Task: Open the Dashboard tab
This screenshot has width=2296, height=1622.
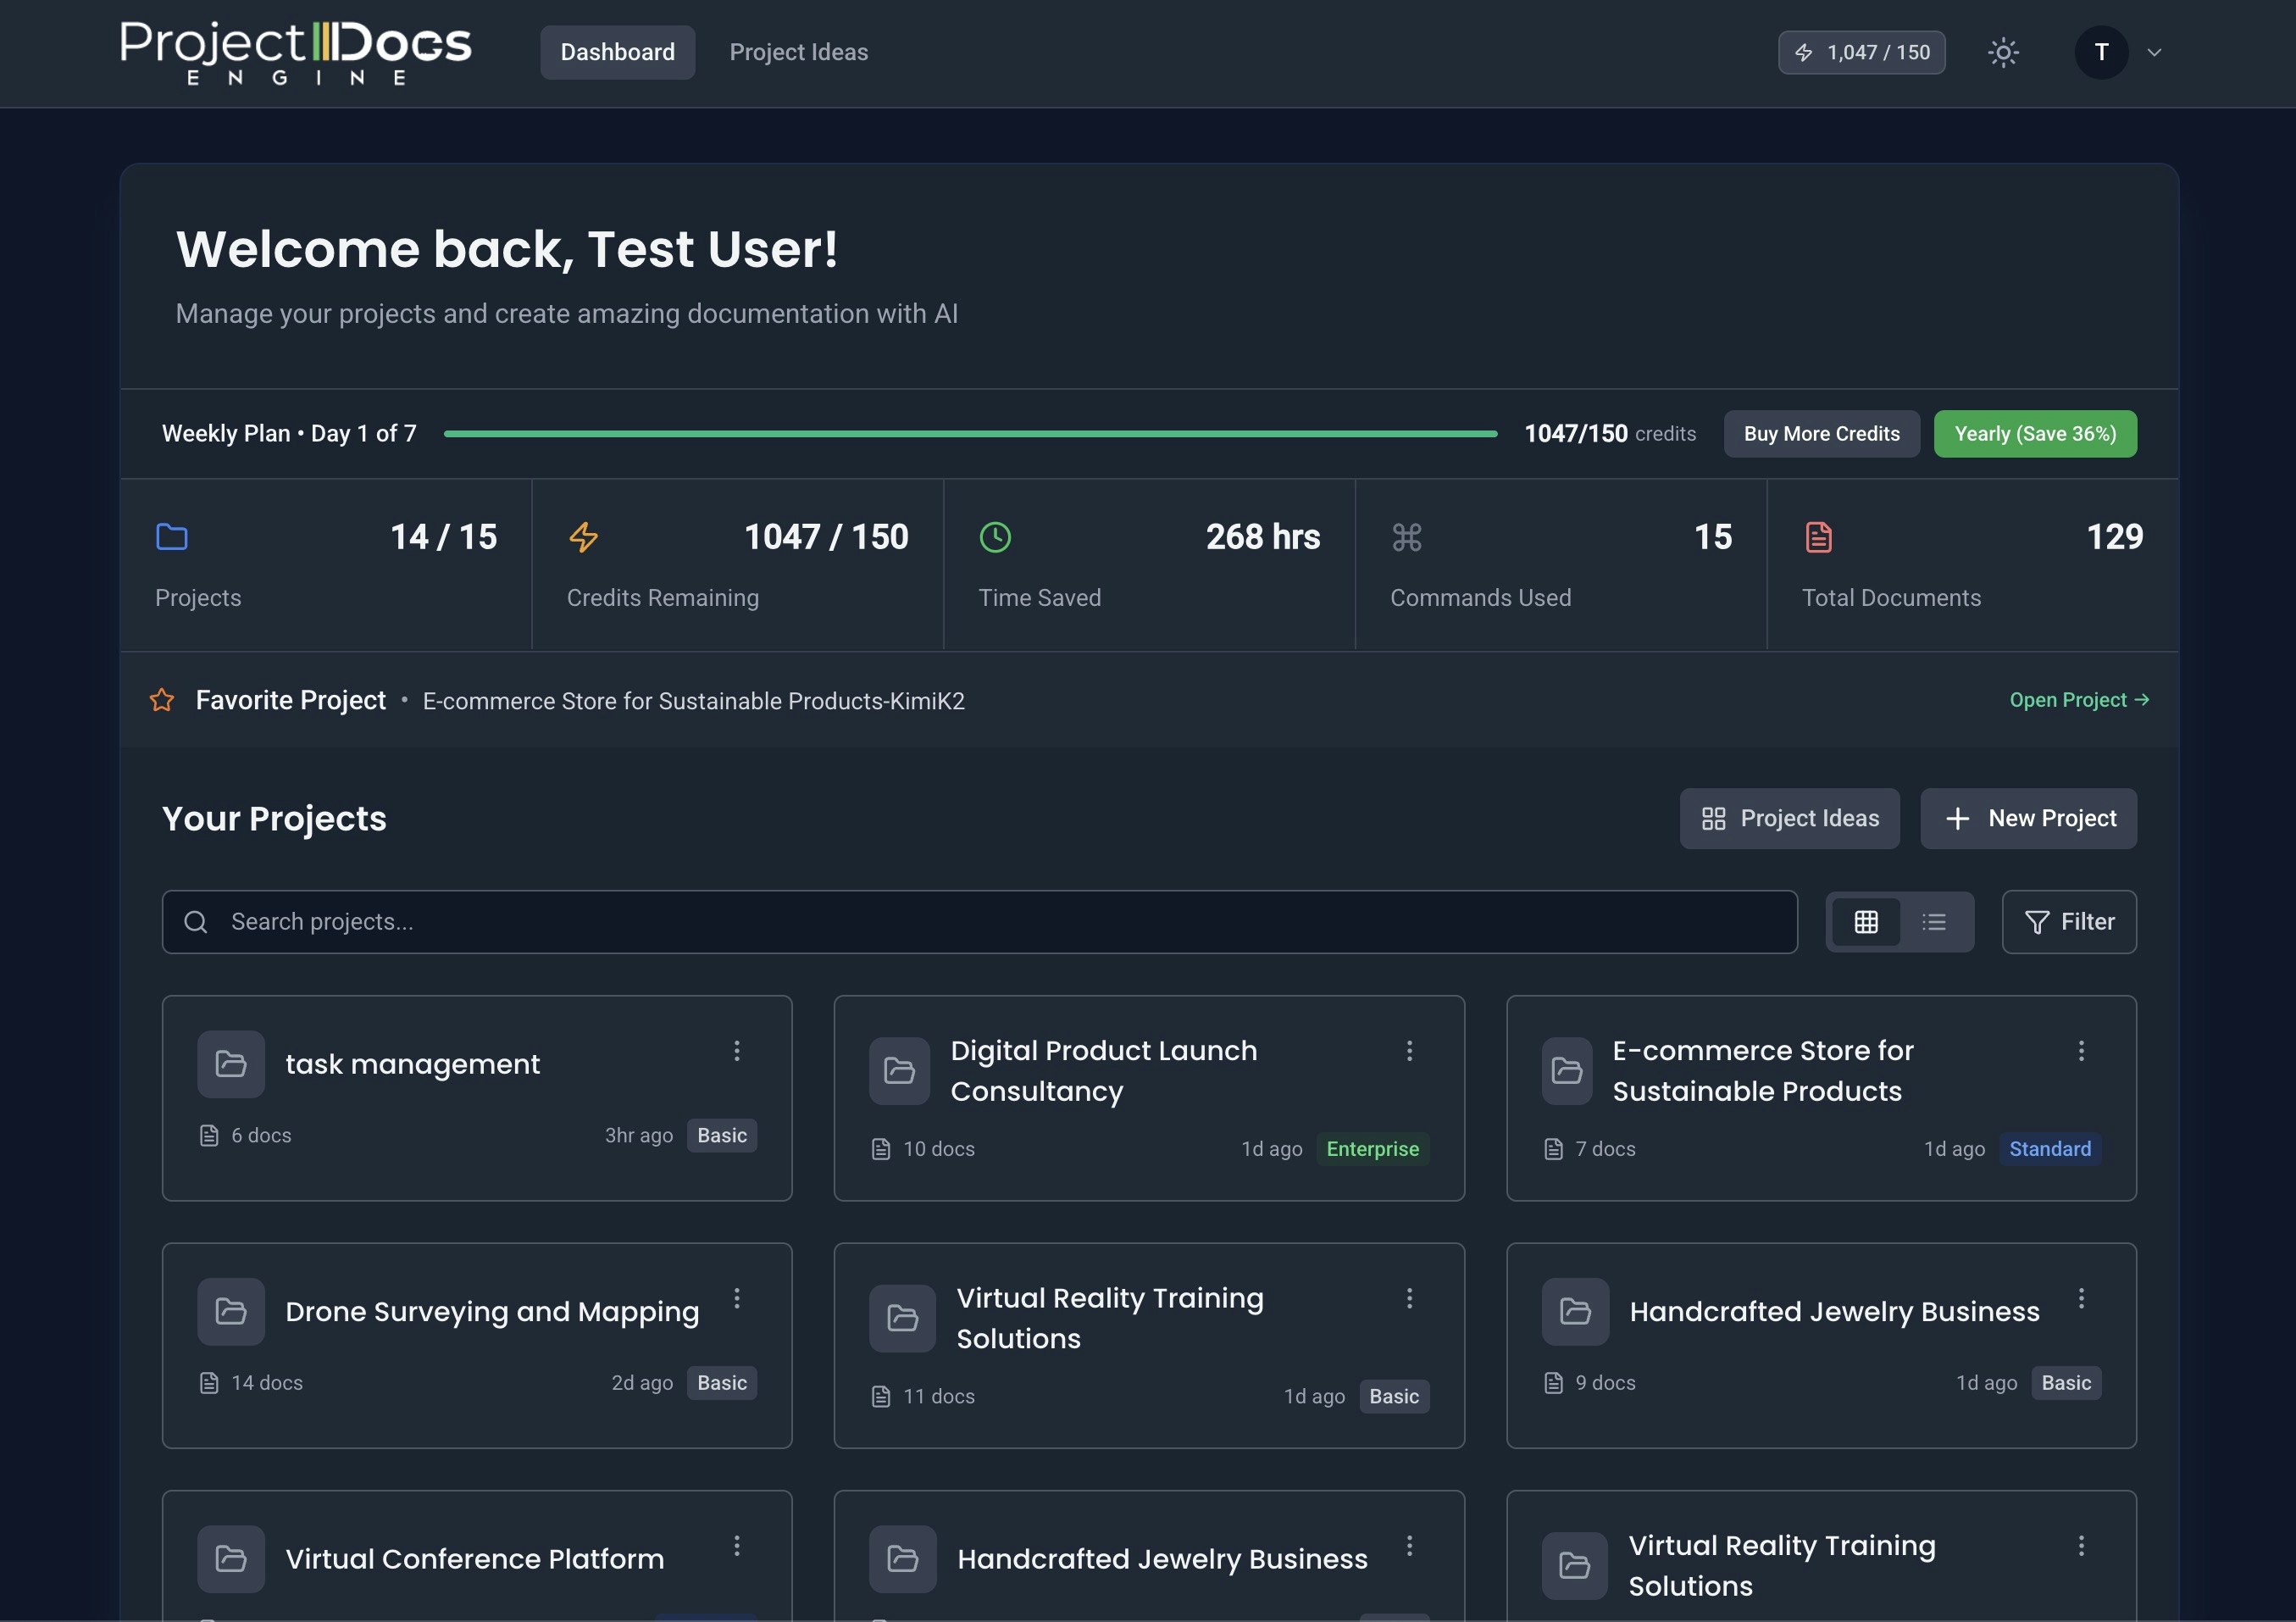Action: [617, 52]
